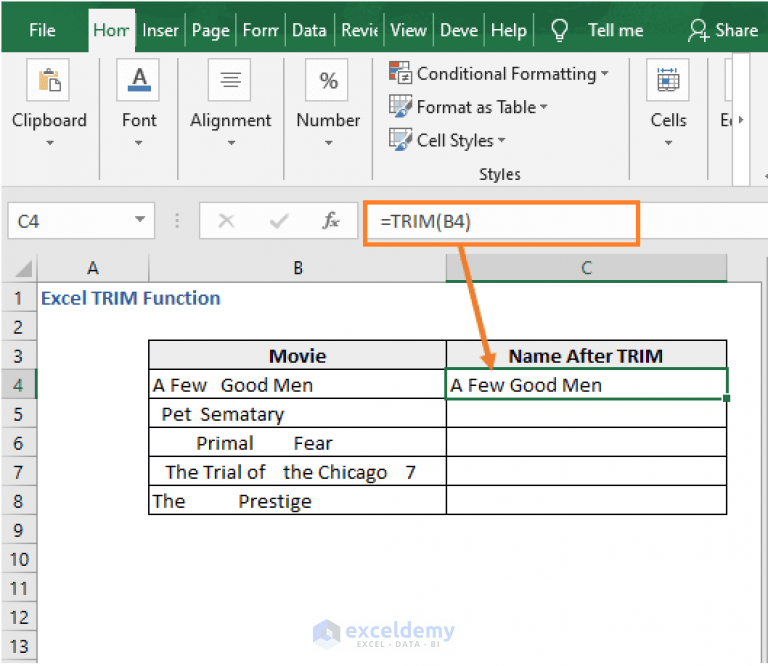Select empty cell C5 beside Pet Sematary
This screenshot has width=768, height=666.
tap(586, 414)
